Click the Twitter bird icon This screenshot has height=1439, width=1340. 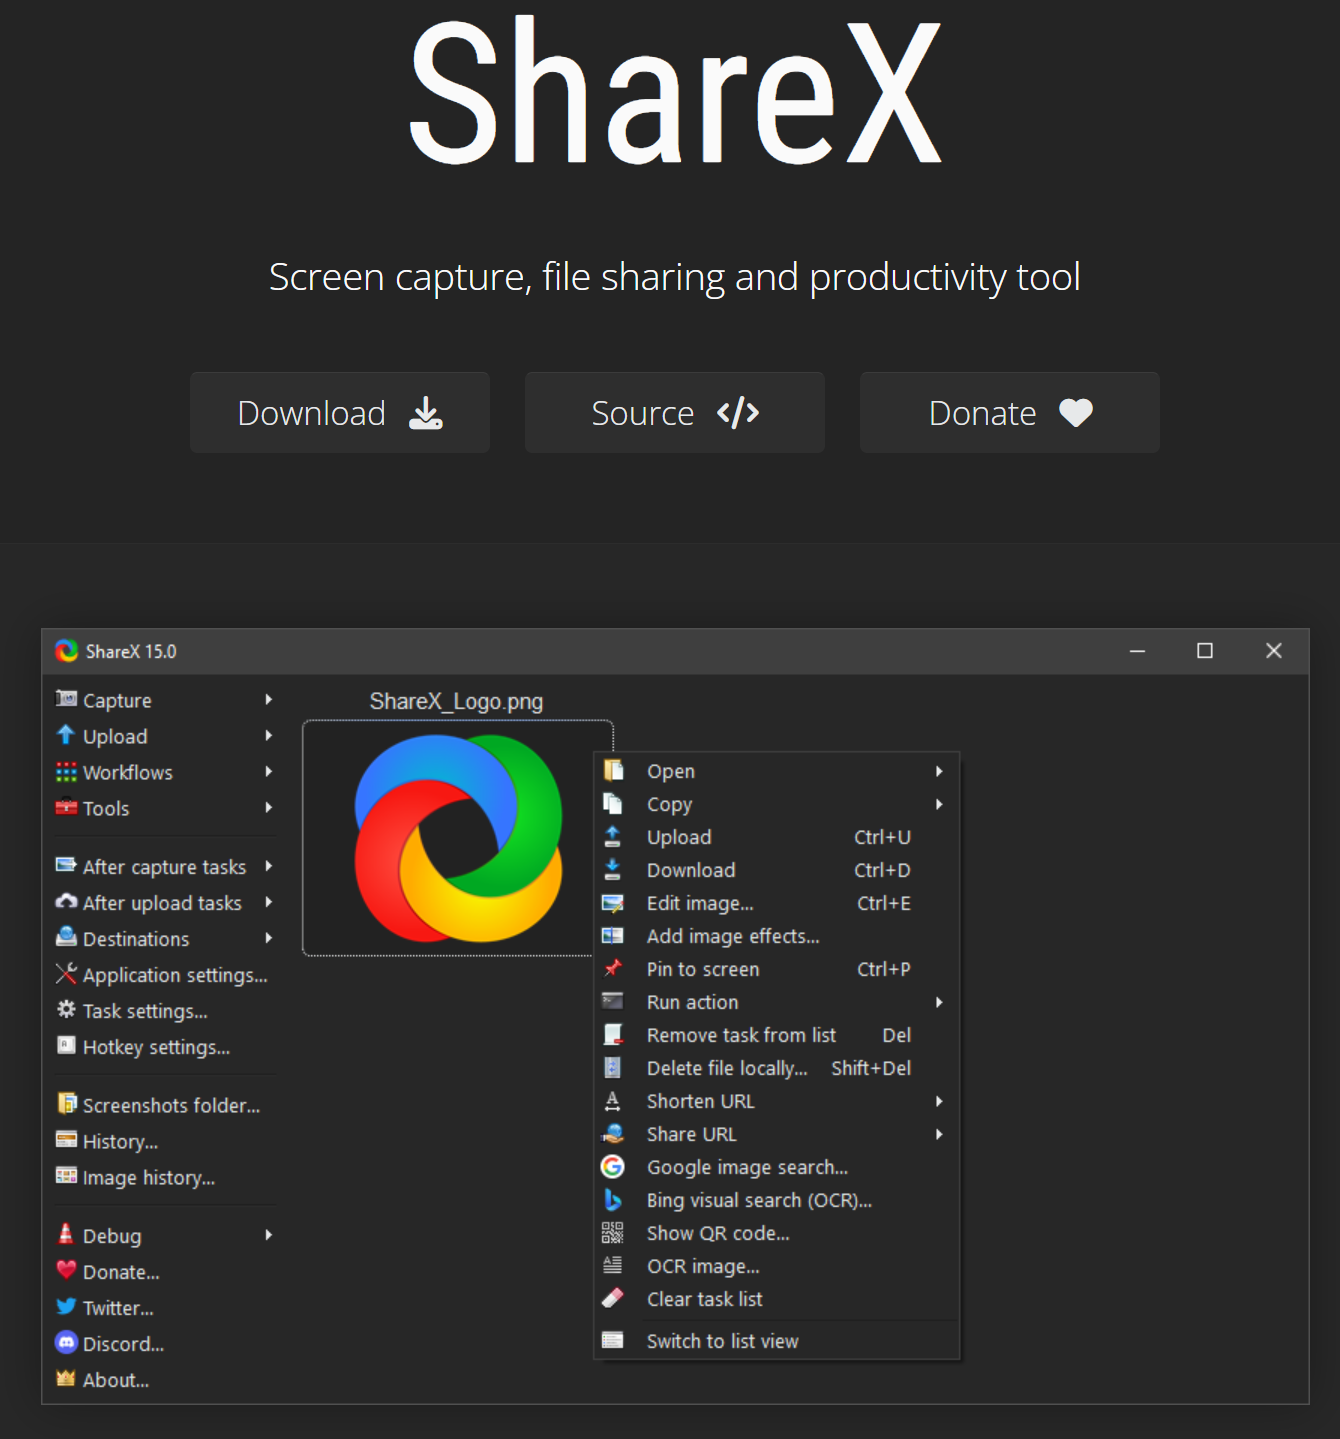tap(66, 1306)
